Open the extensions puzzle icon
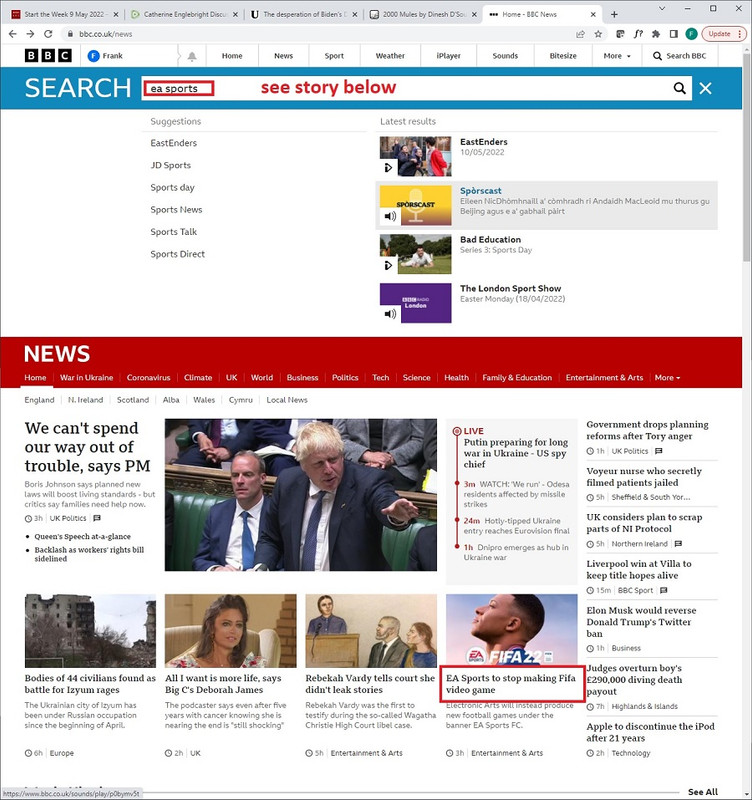752x800 pixels. click(x=656, y=34)
